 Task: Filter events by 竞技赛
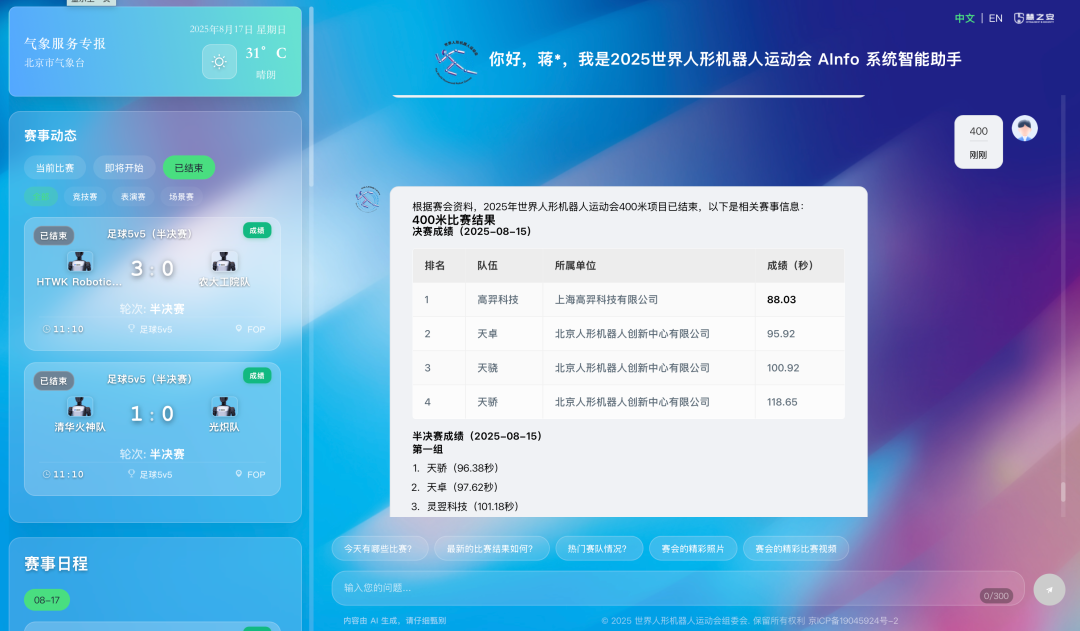[85, 197]
